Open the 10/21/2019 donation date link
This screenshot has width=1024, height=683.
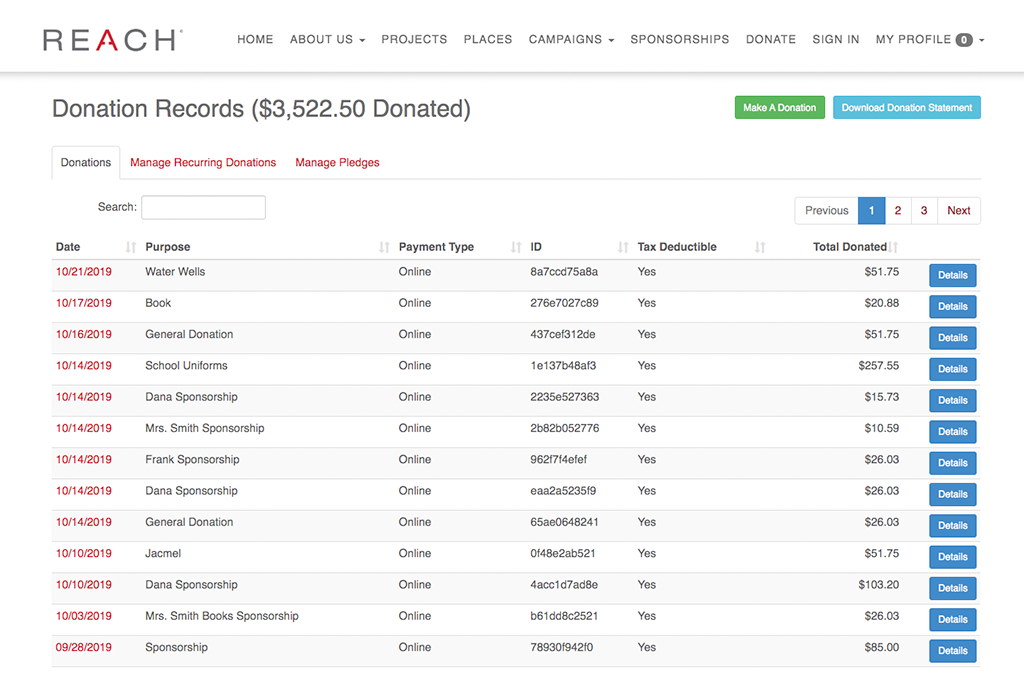[82, 271]
